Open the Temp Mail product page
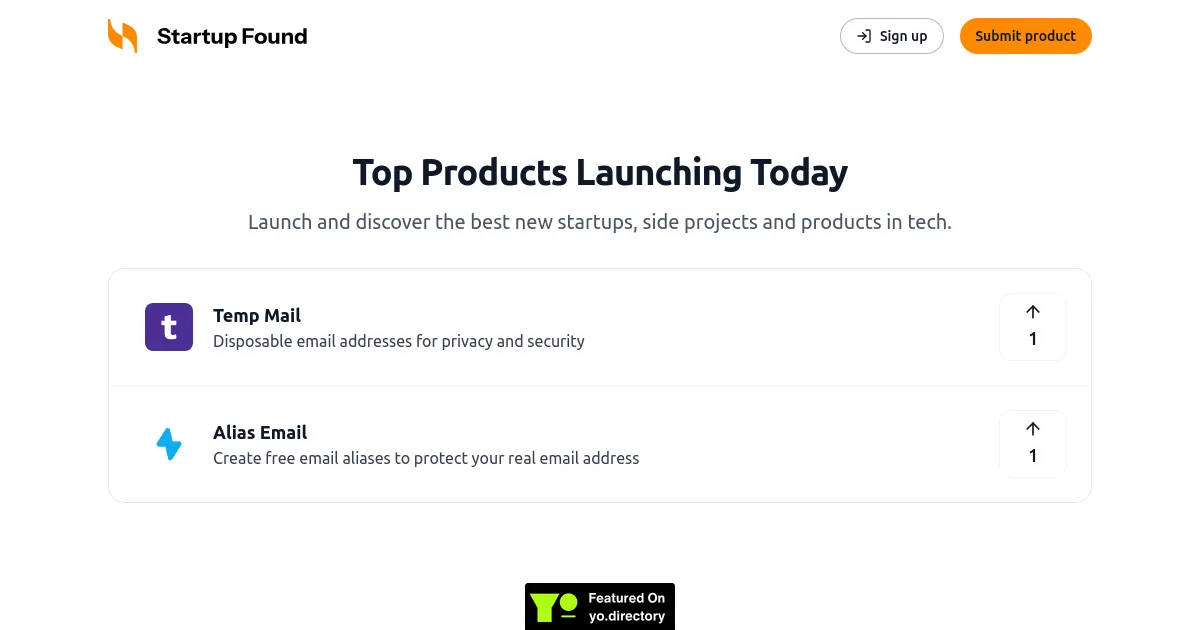Viewport: 1200px width, 630px height. 257,315
